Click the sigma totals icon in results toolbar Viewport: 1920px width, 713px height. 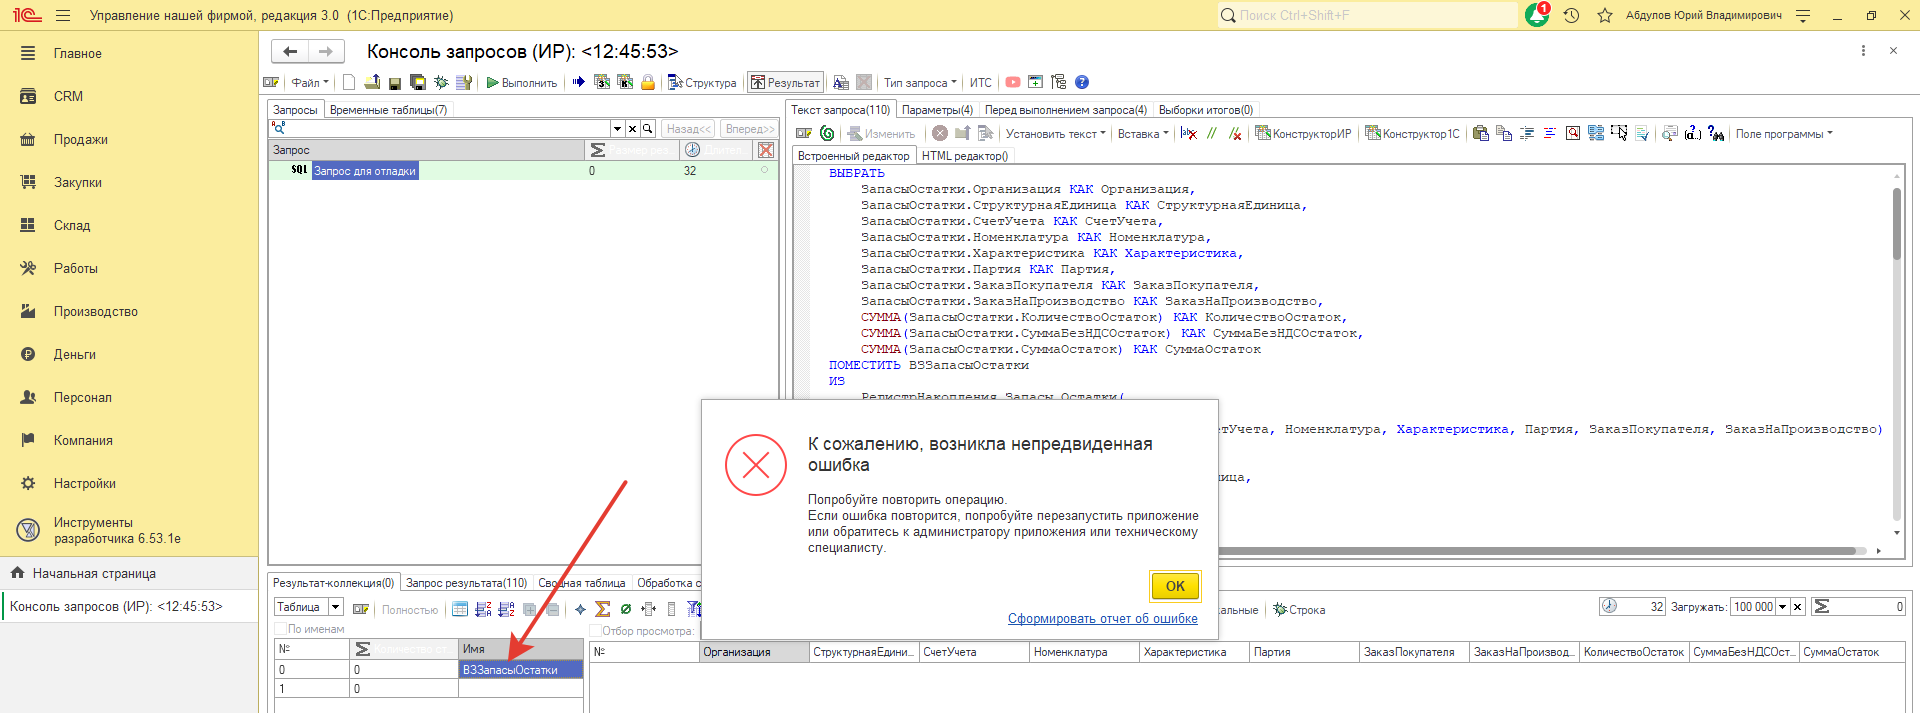(x=602, y=609)
